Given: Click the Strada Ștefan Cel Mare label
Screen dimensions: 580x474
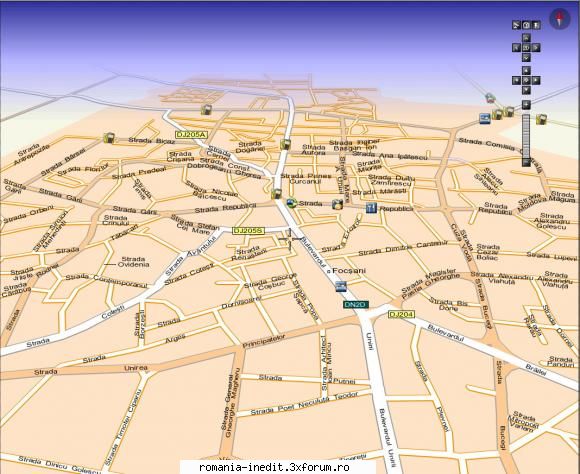Looking at the screenshot, I should click(195, 224).
